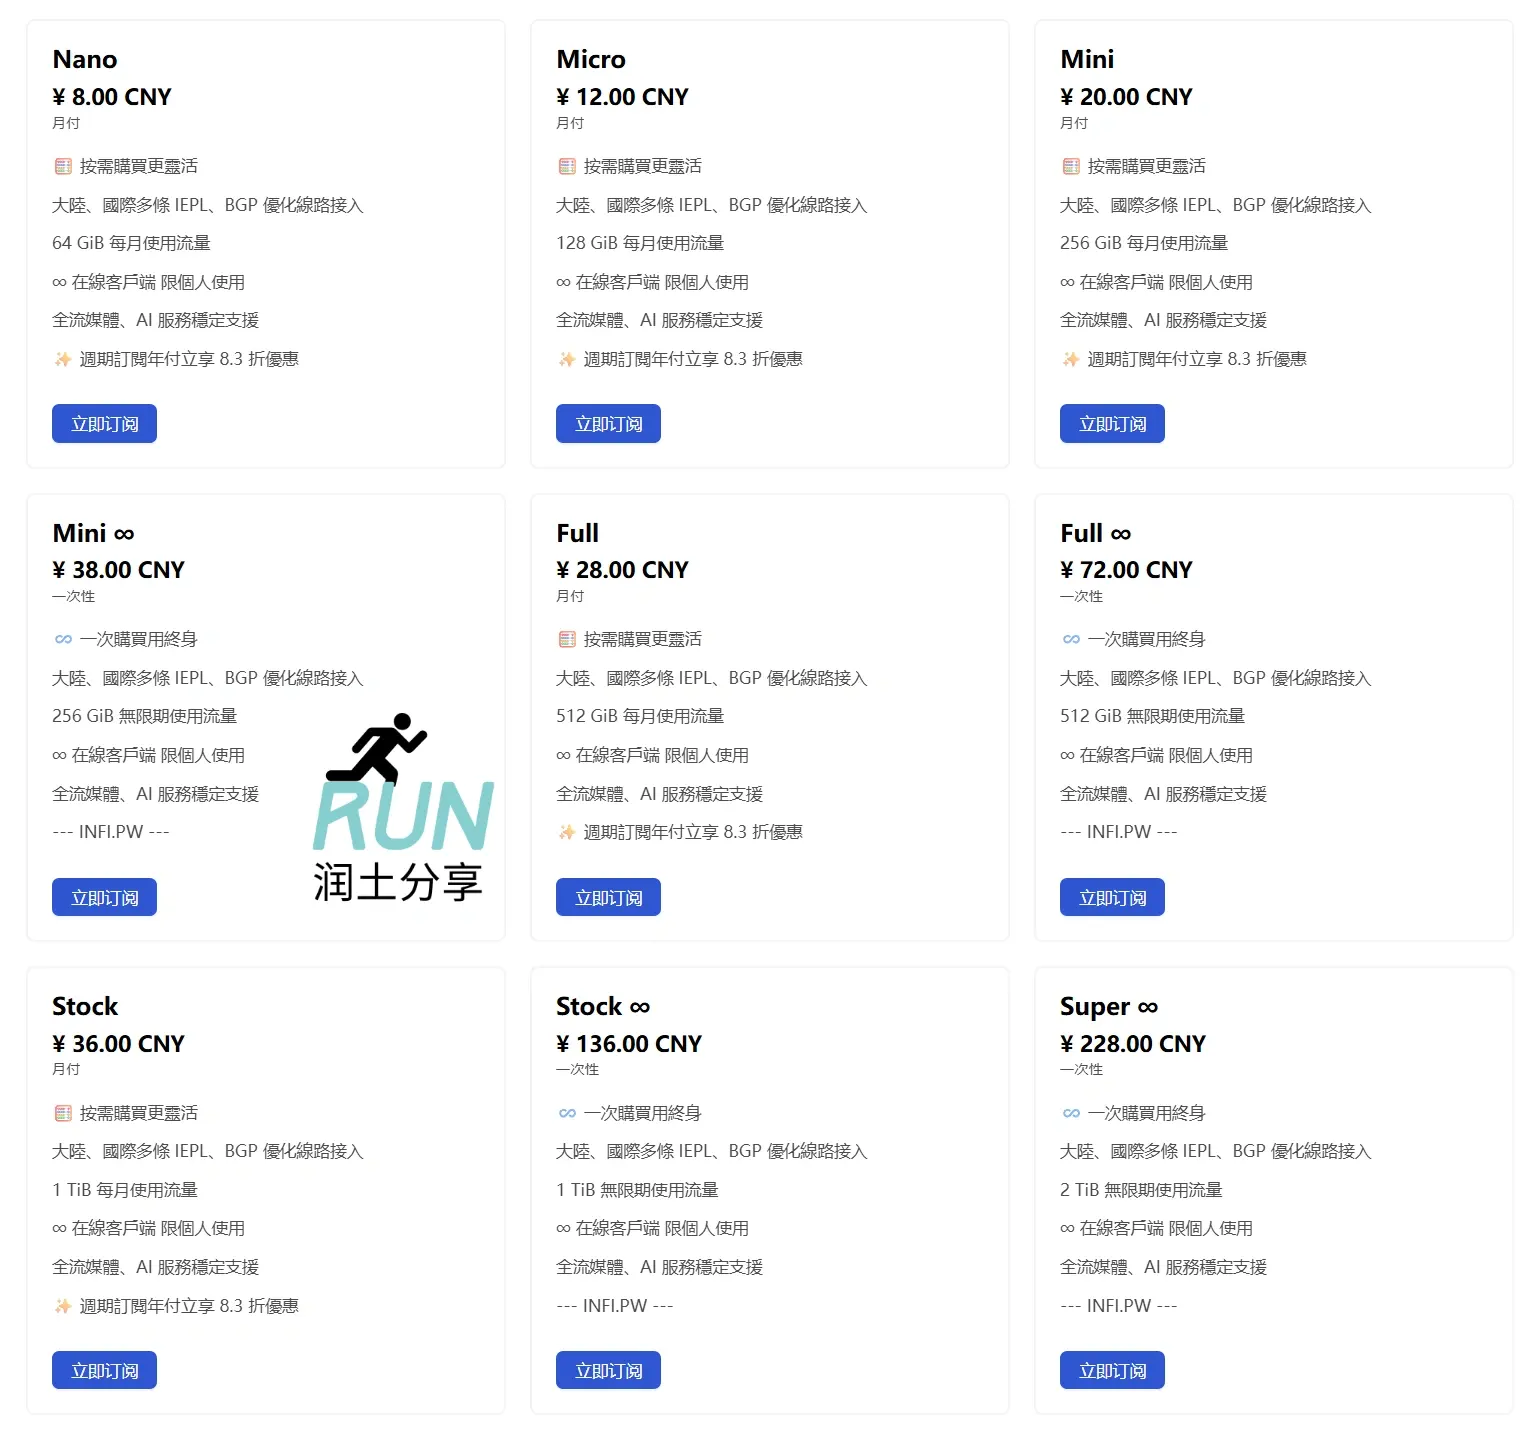Subscribe to the Mini ∞ lifetime plan
This screenshot has height=1437, width=1540.
(104, 898)
